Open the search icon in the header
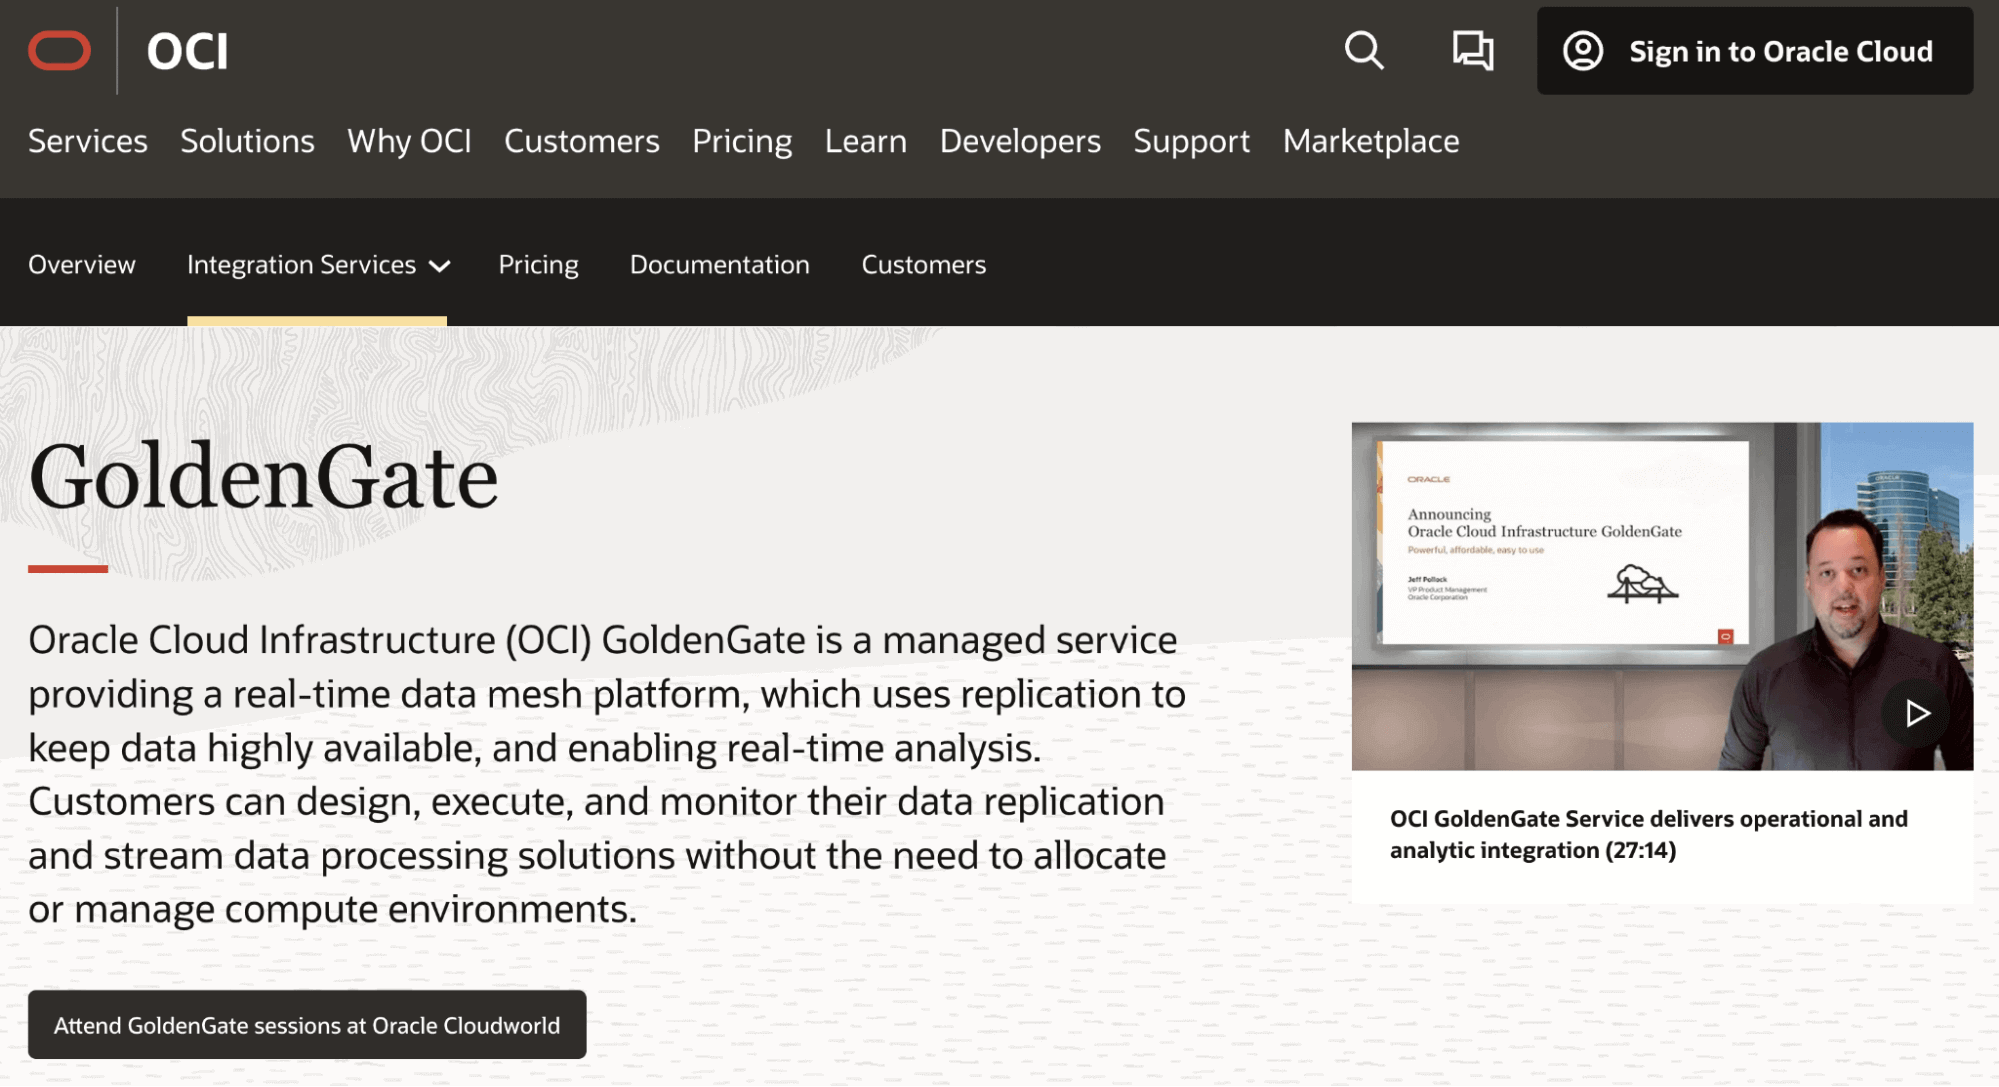 [x=1364, y=51]
